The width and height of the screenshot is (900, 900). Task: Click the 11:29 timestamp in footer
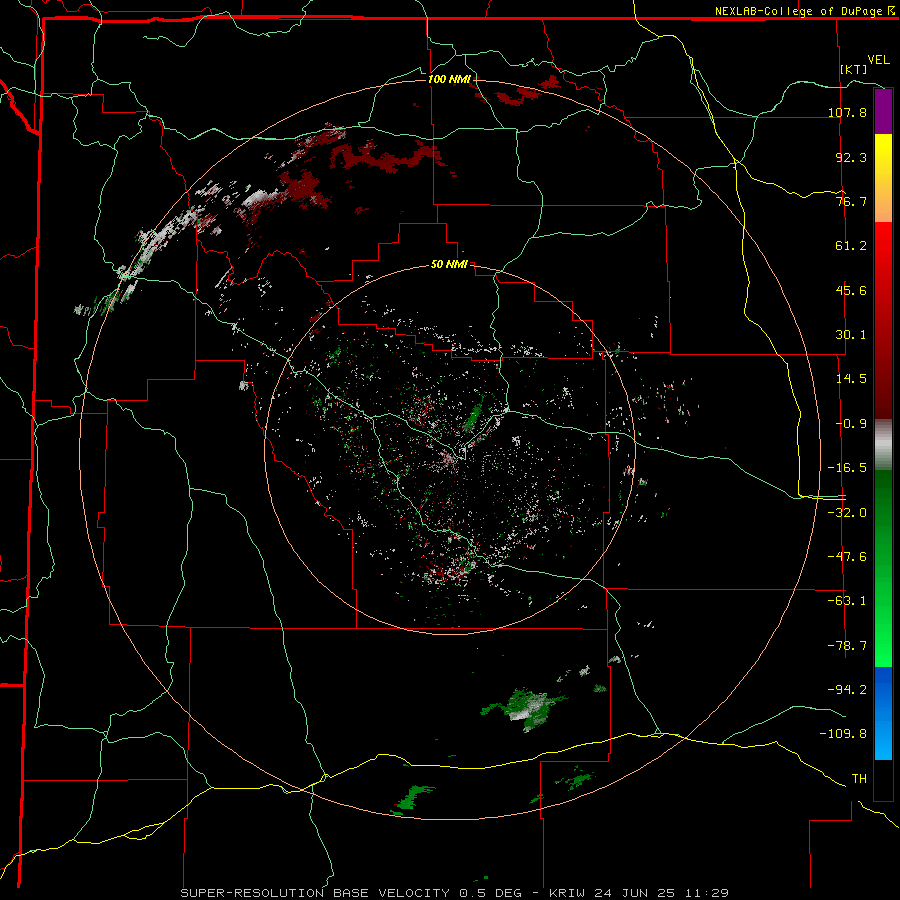[x=705, y=893]
